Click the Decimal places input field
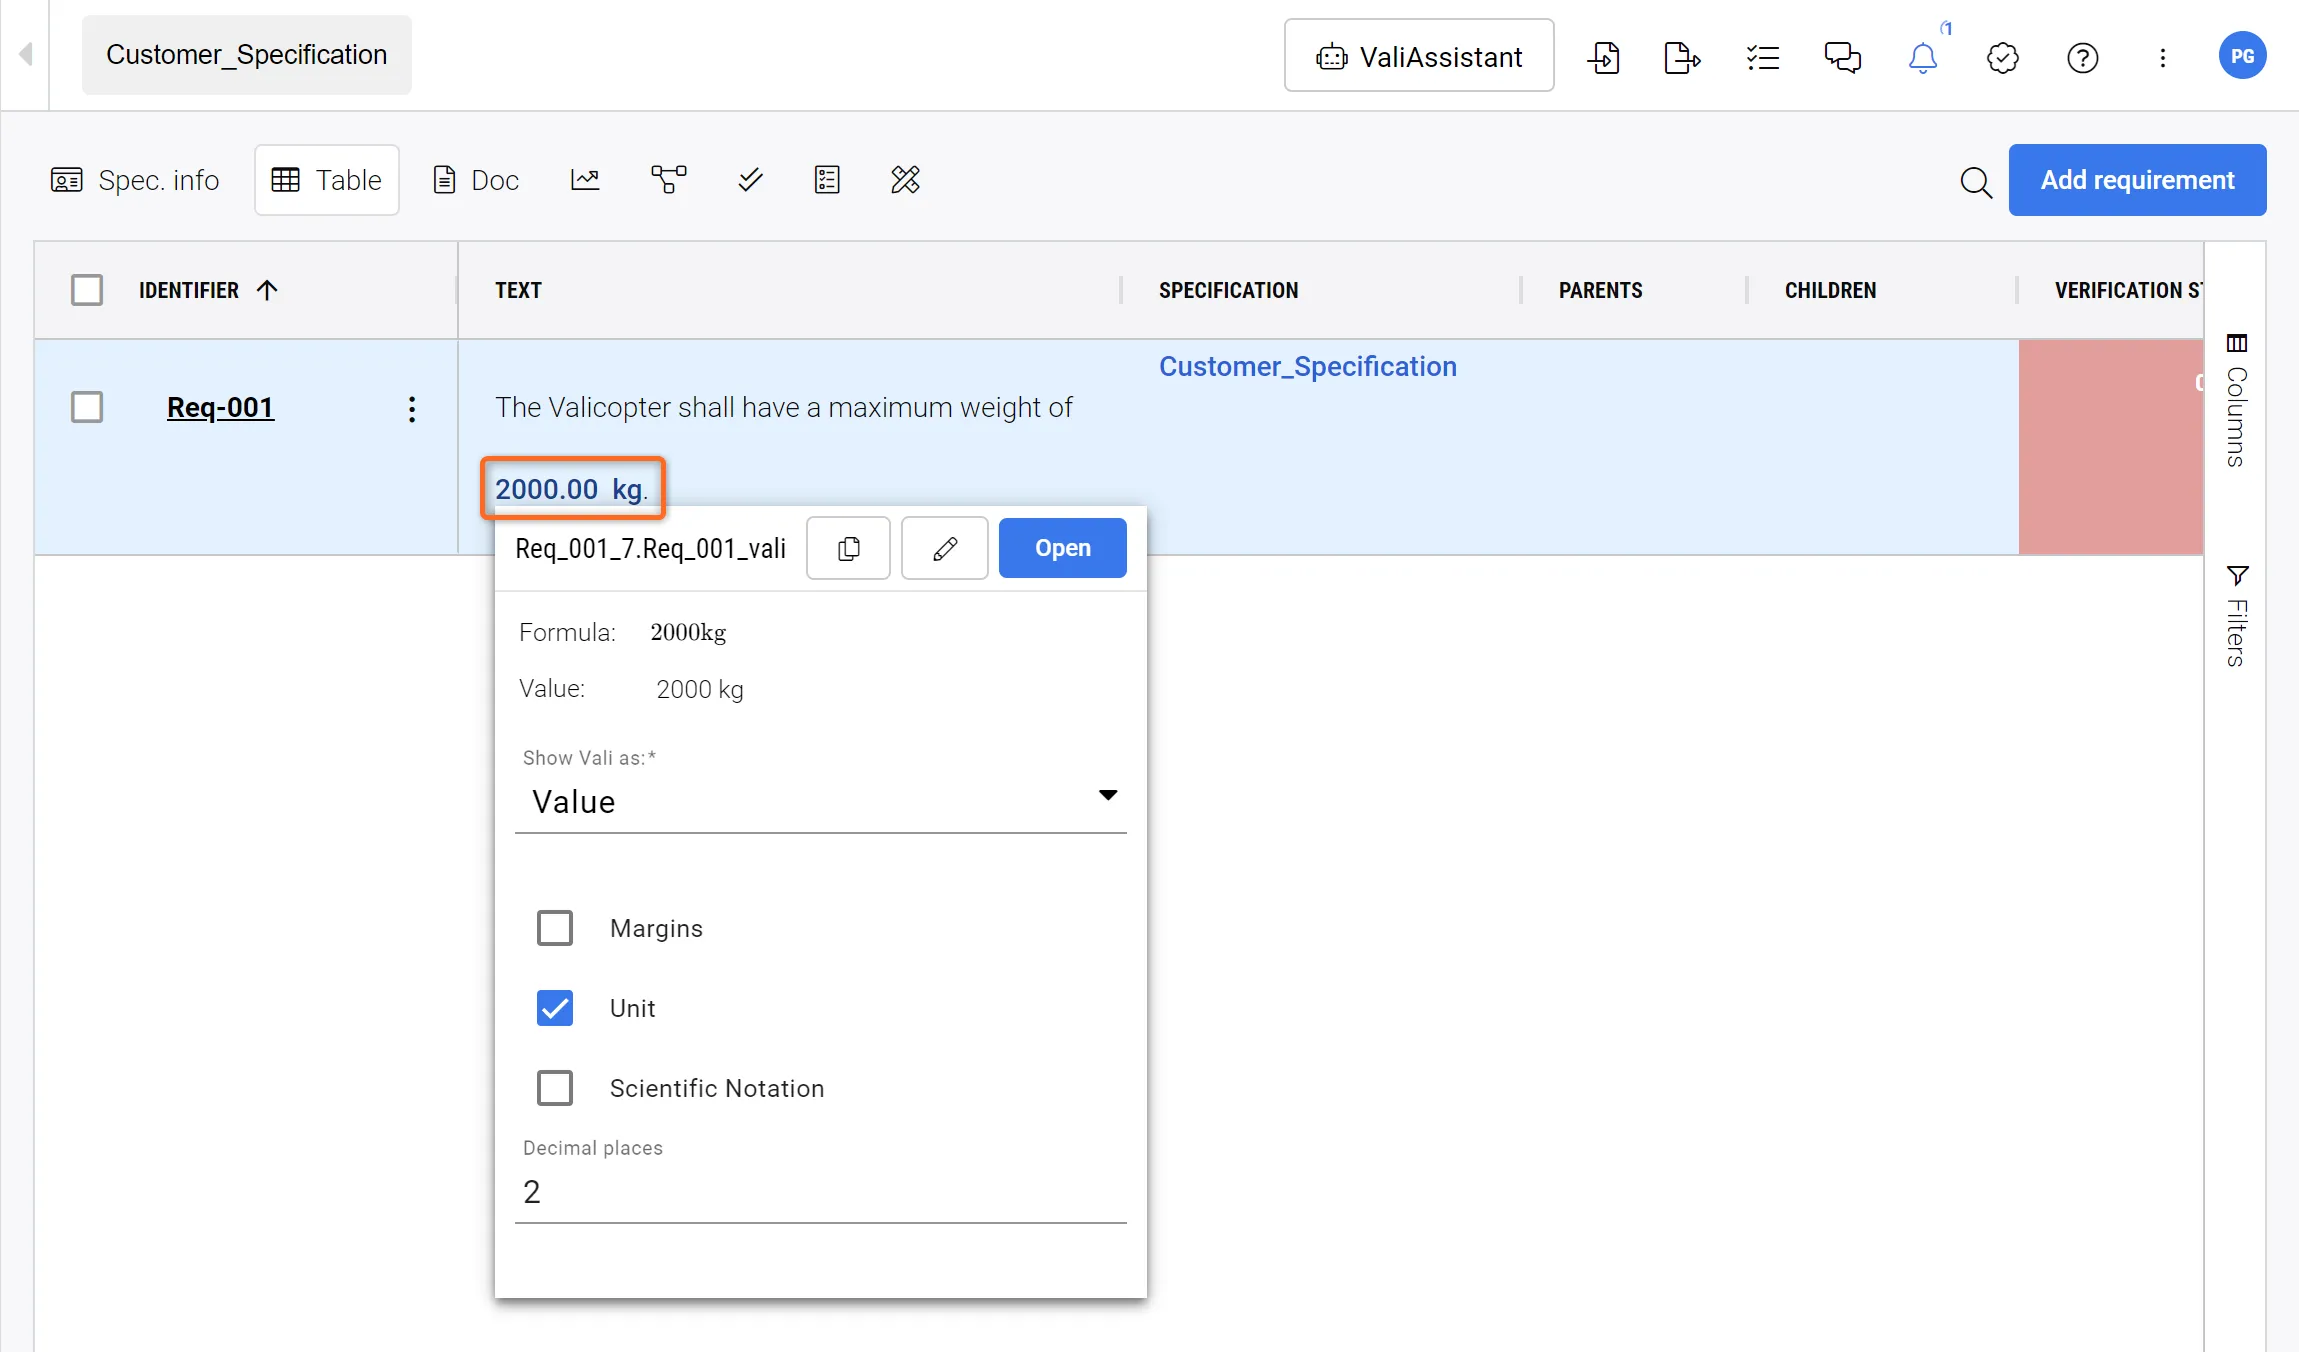 click(x=820, y=1192)
